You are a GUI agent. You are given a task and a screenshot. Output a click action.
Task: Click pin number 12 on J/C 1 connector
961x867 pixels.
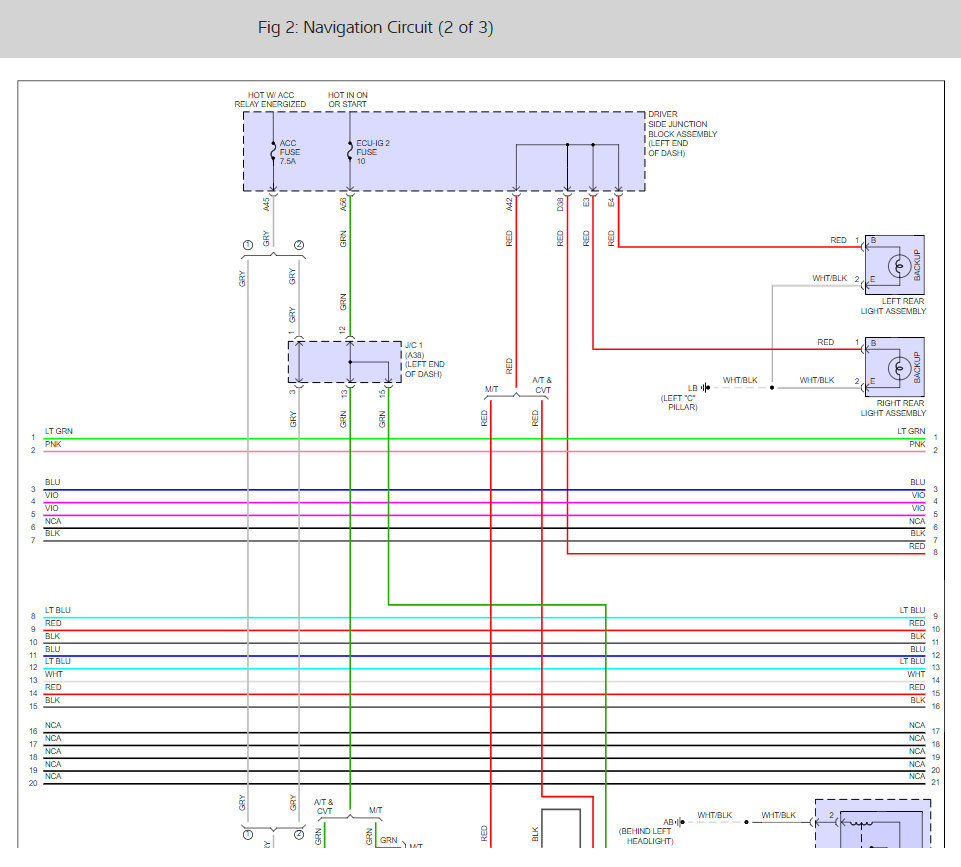pos(343,330)
